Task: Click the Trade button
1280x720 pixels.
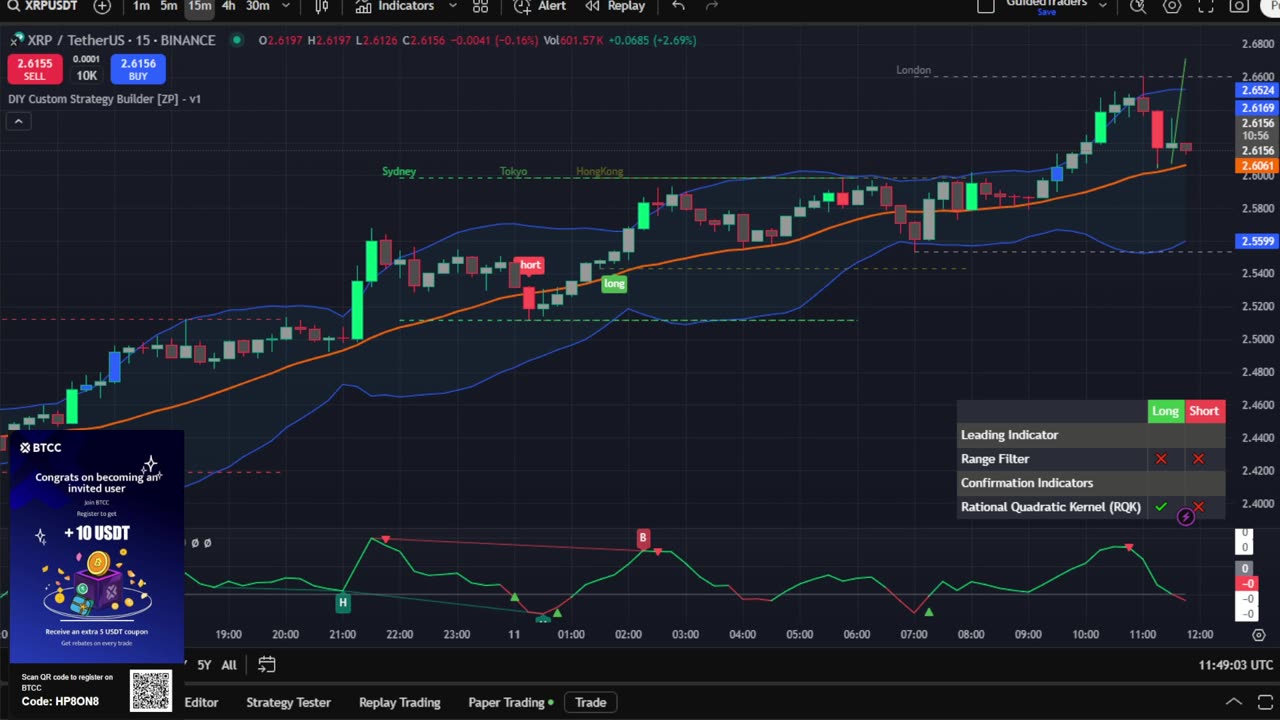Action: (x=590, y=702)
